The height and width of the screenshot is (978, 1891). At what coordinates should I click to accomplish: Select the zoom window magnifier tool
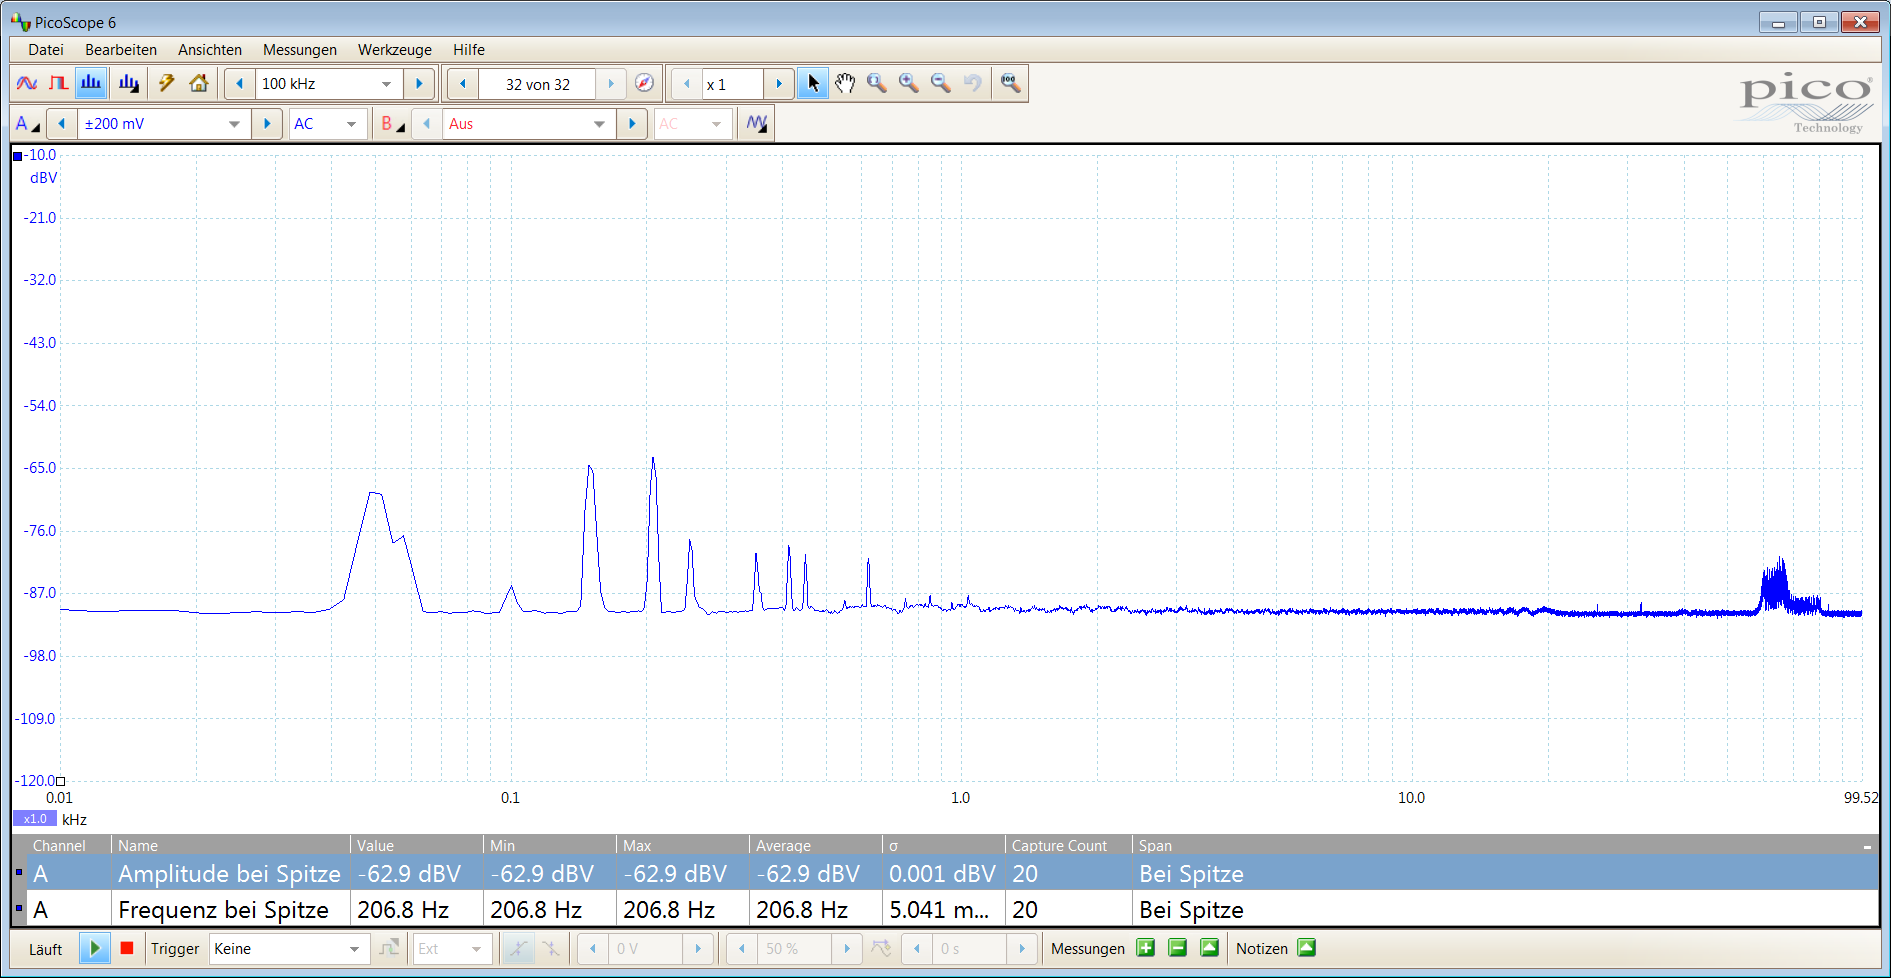tap(877, 83)
